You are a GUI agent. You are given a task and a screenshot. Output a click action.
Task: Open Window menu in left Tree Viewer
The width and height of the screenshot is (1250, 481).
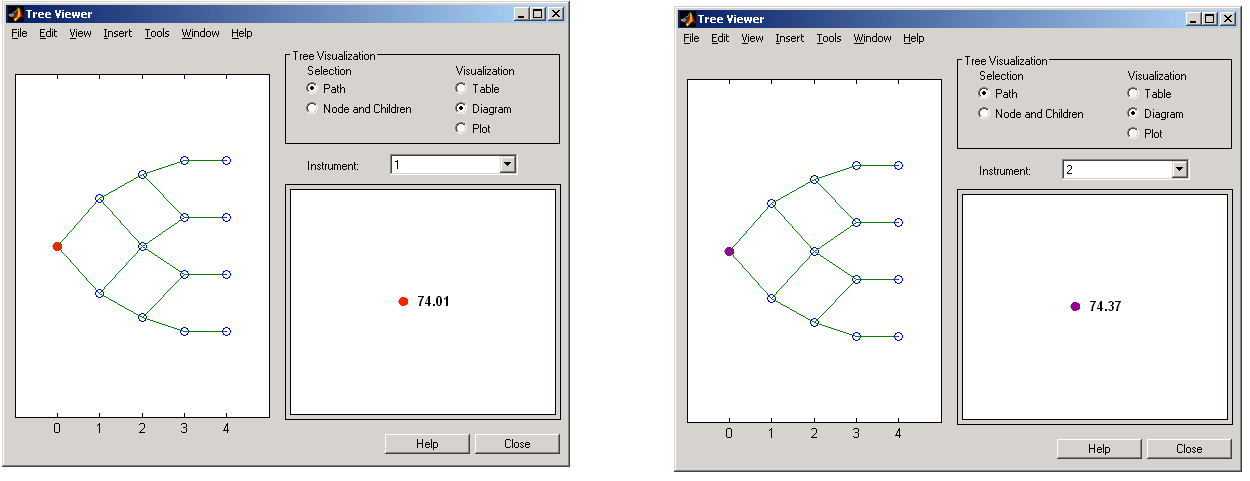(200, 33)
